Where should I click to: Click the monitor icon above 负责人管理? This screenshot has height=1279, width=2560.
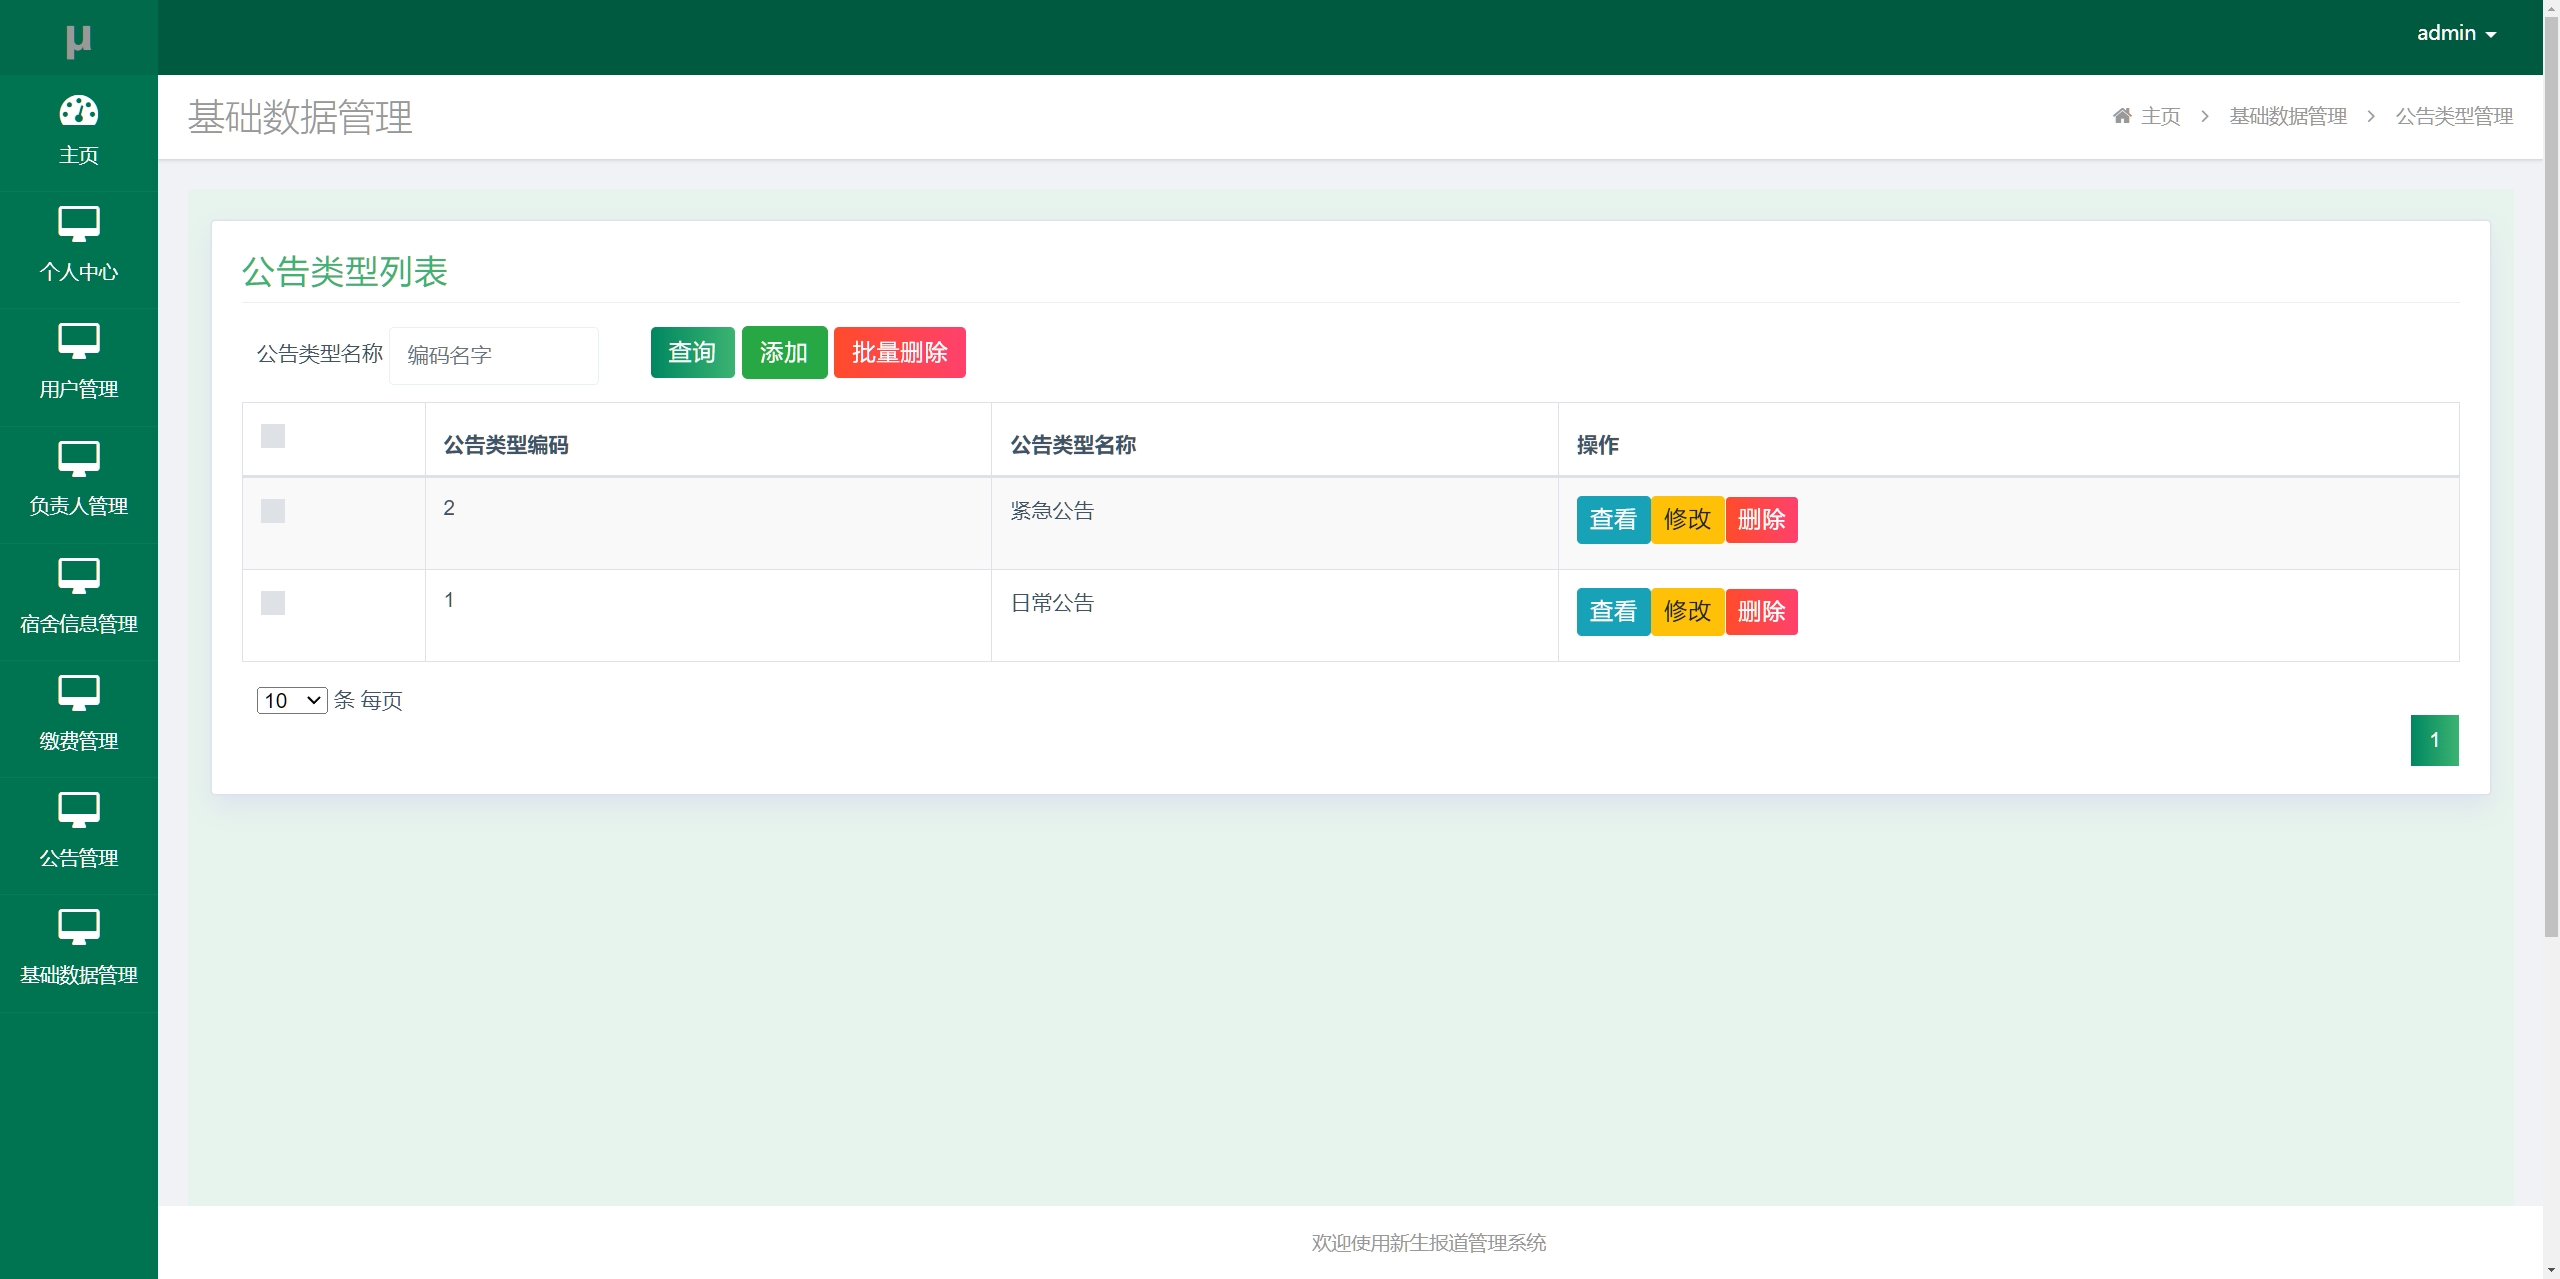coord(78,459)
